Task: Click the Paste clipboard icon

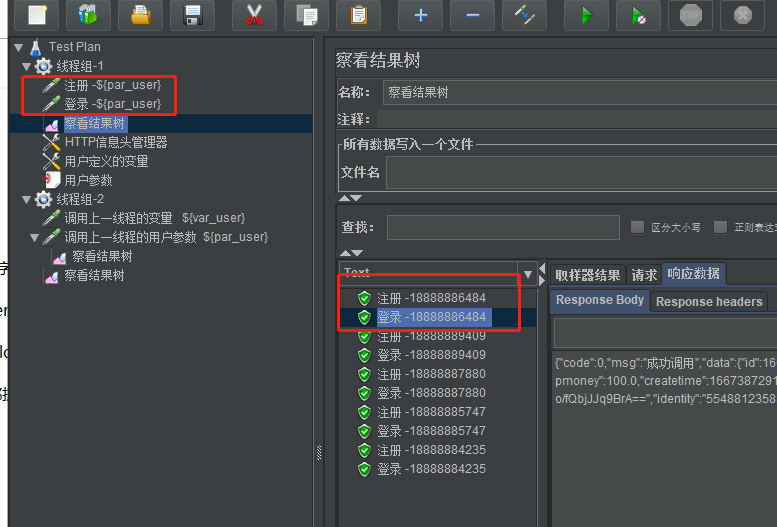Action: tap(358, 15)
